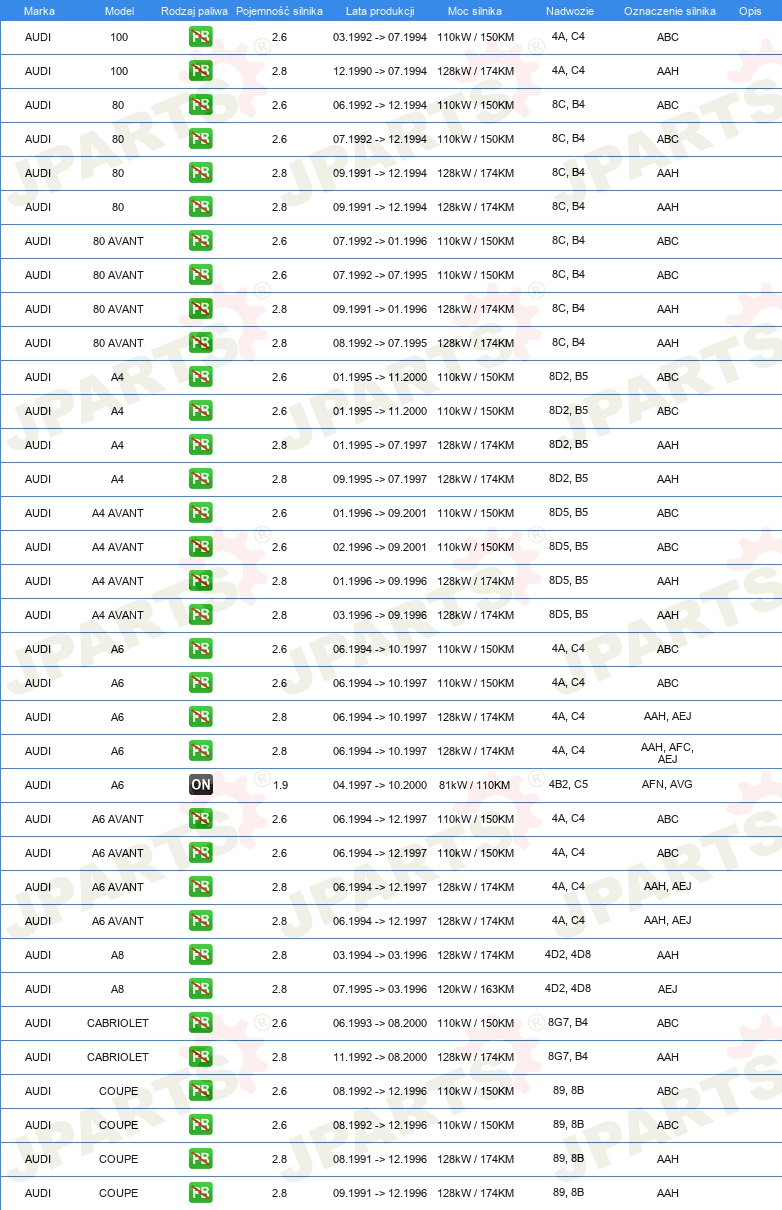This screenshot has width=782, height=1210.
Task: Click the date range 03.1994 -> 03.1996
Action: tap(380, 955)
